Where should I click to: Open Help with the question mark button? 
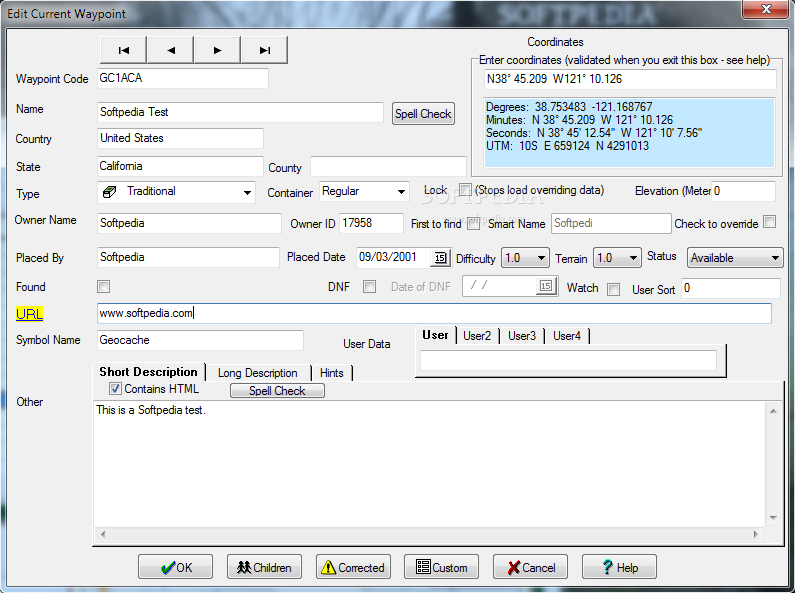(x=620, y=567)
